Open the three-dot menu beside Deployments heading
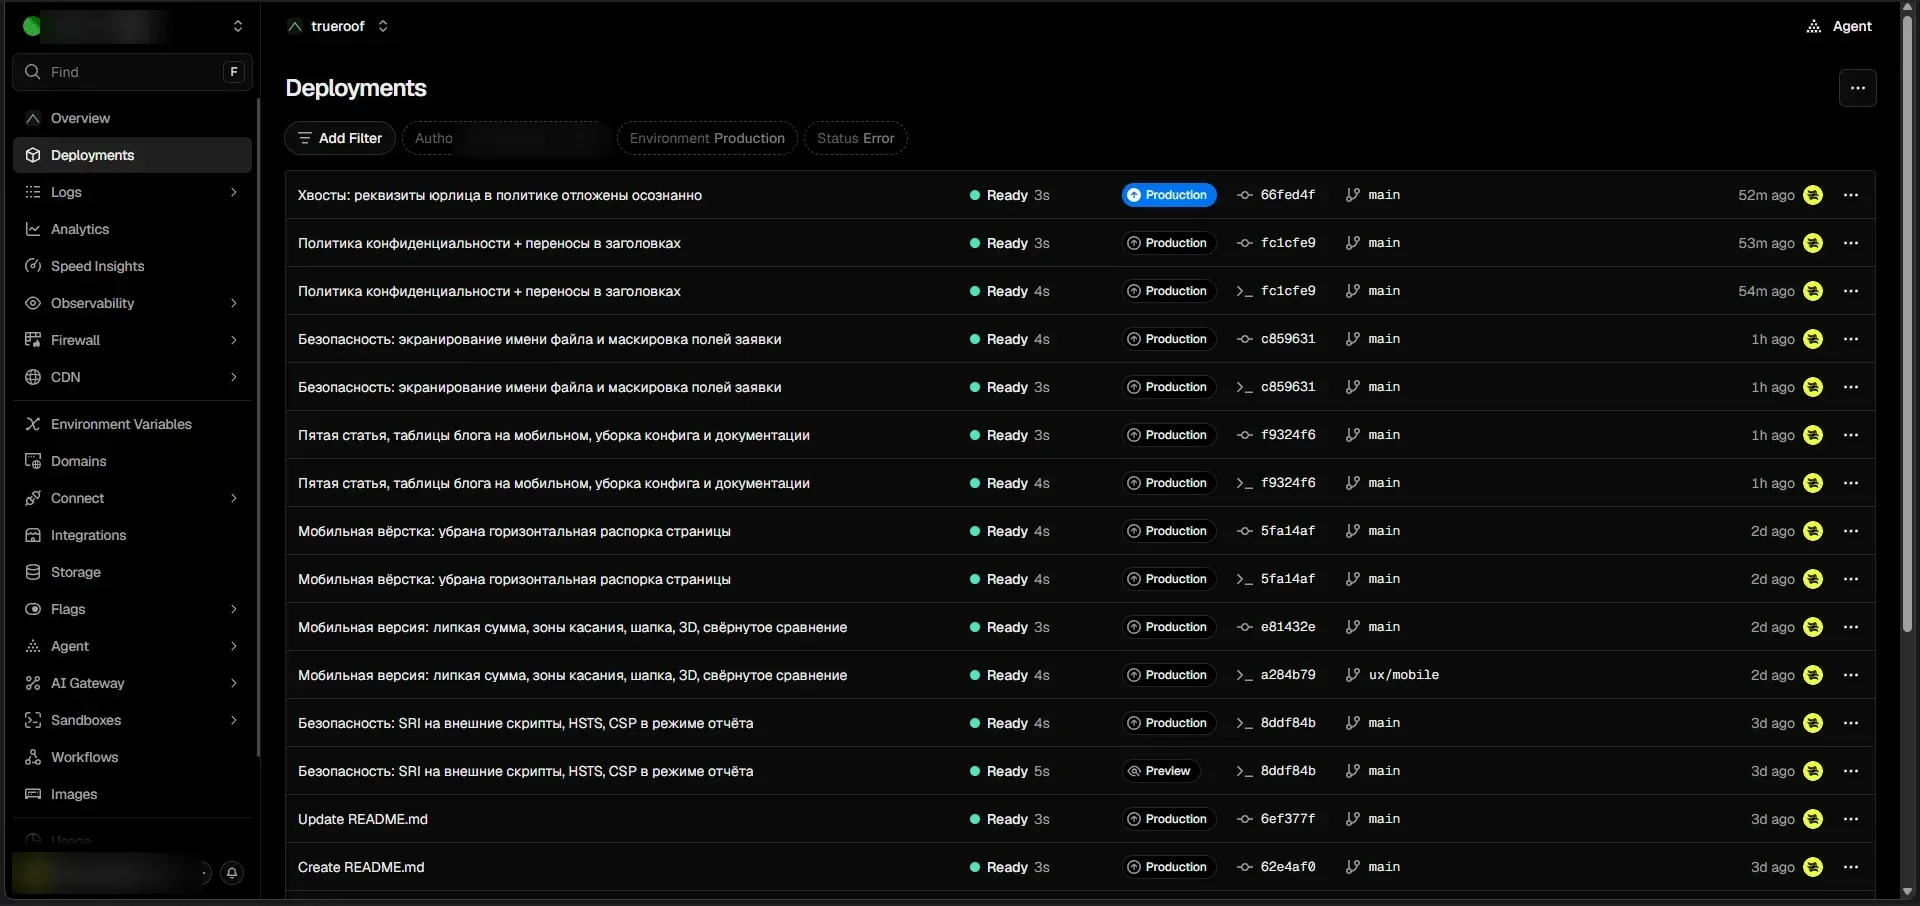The height and width of the screenshot is (906, 1920). (x=1858, y=88)
